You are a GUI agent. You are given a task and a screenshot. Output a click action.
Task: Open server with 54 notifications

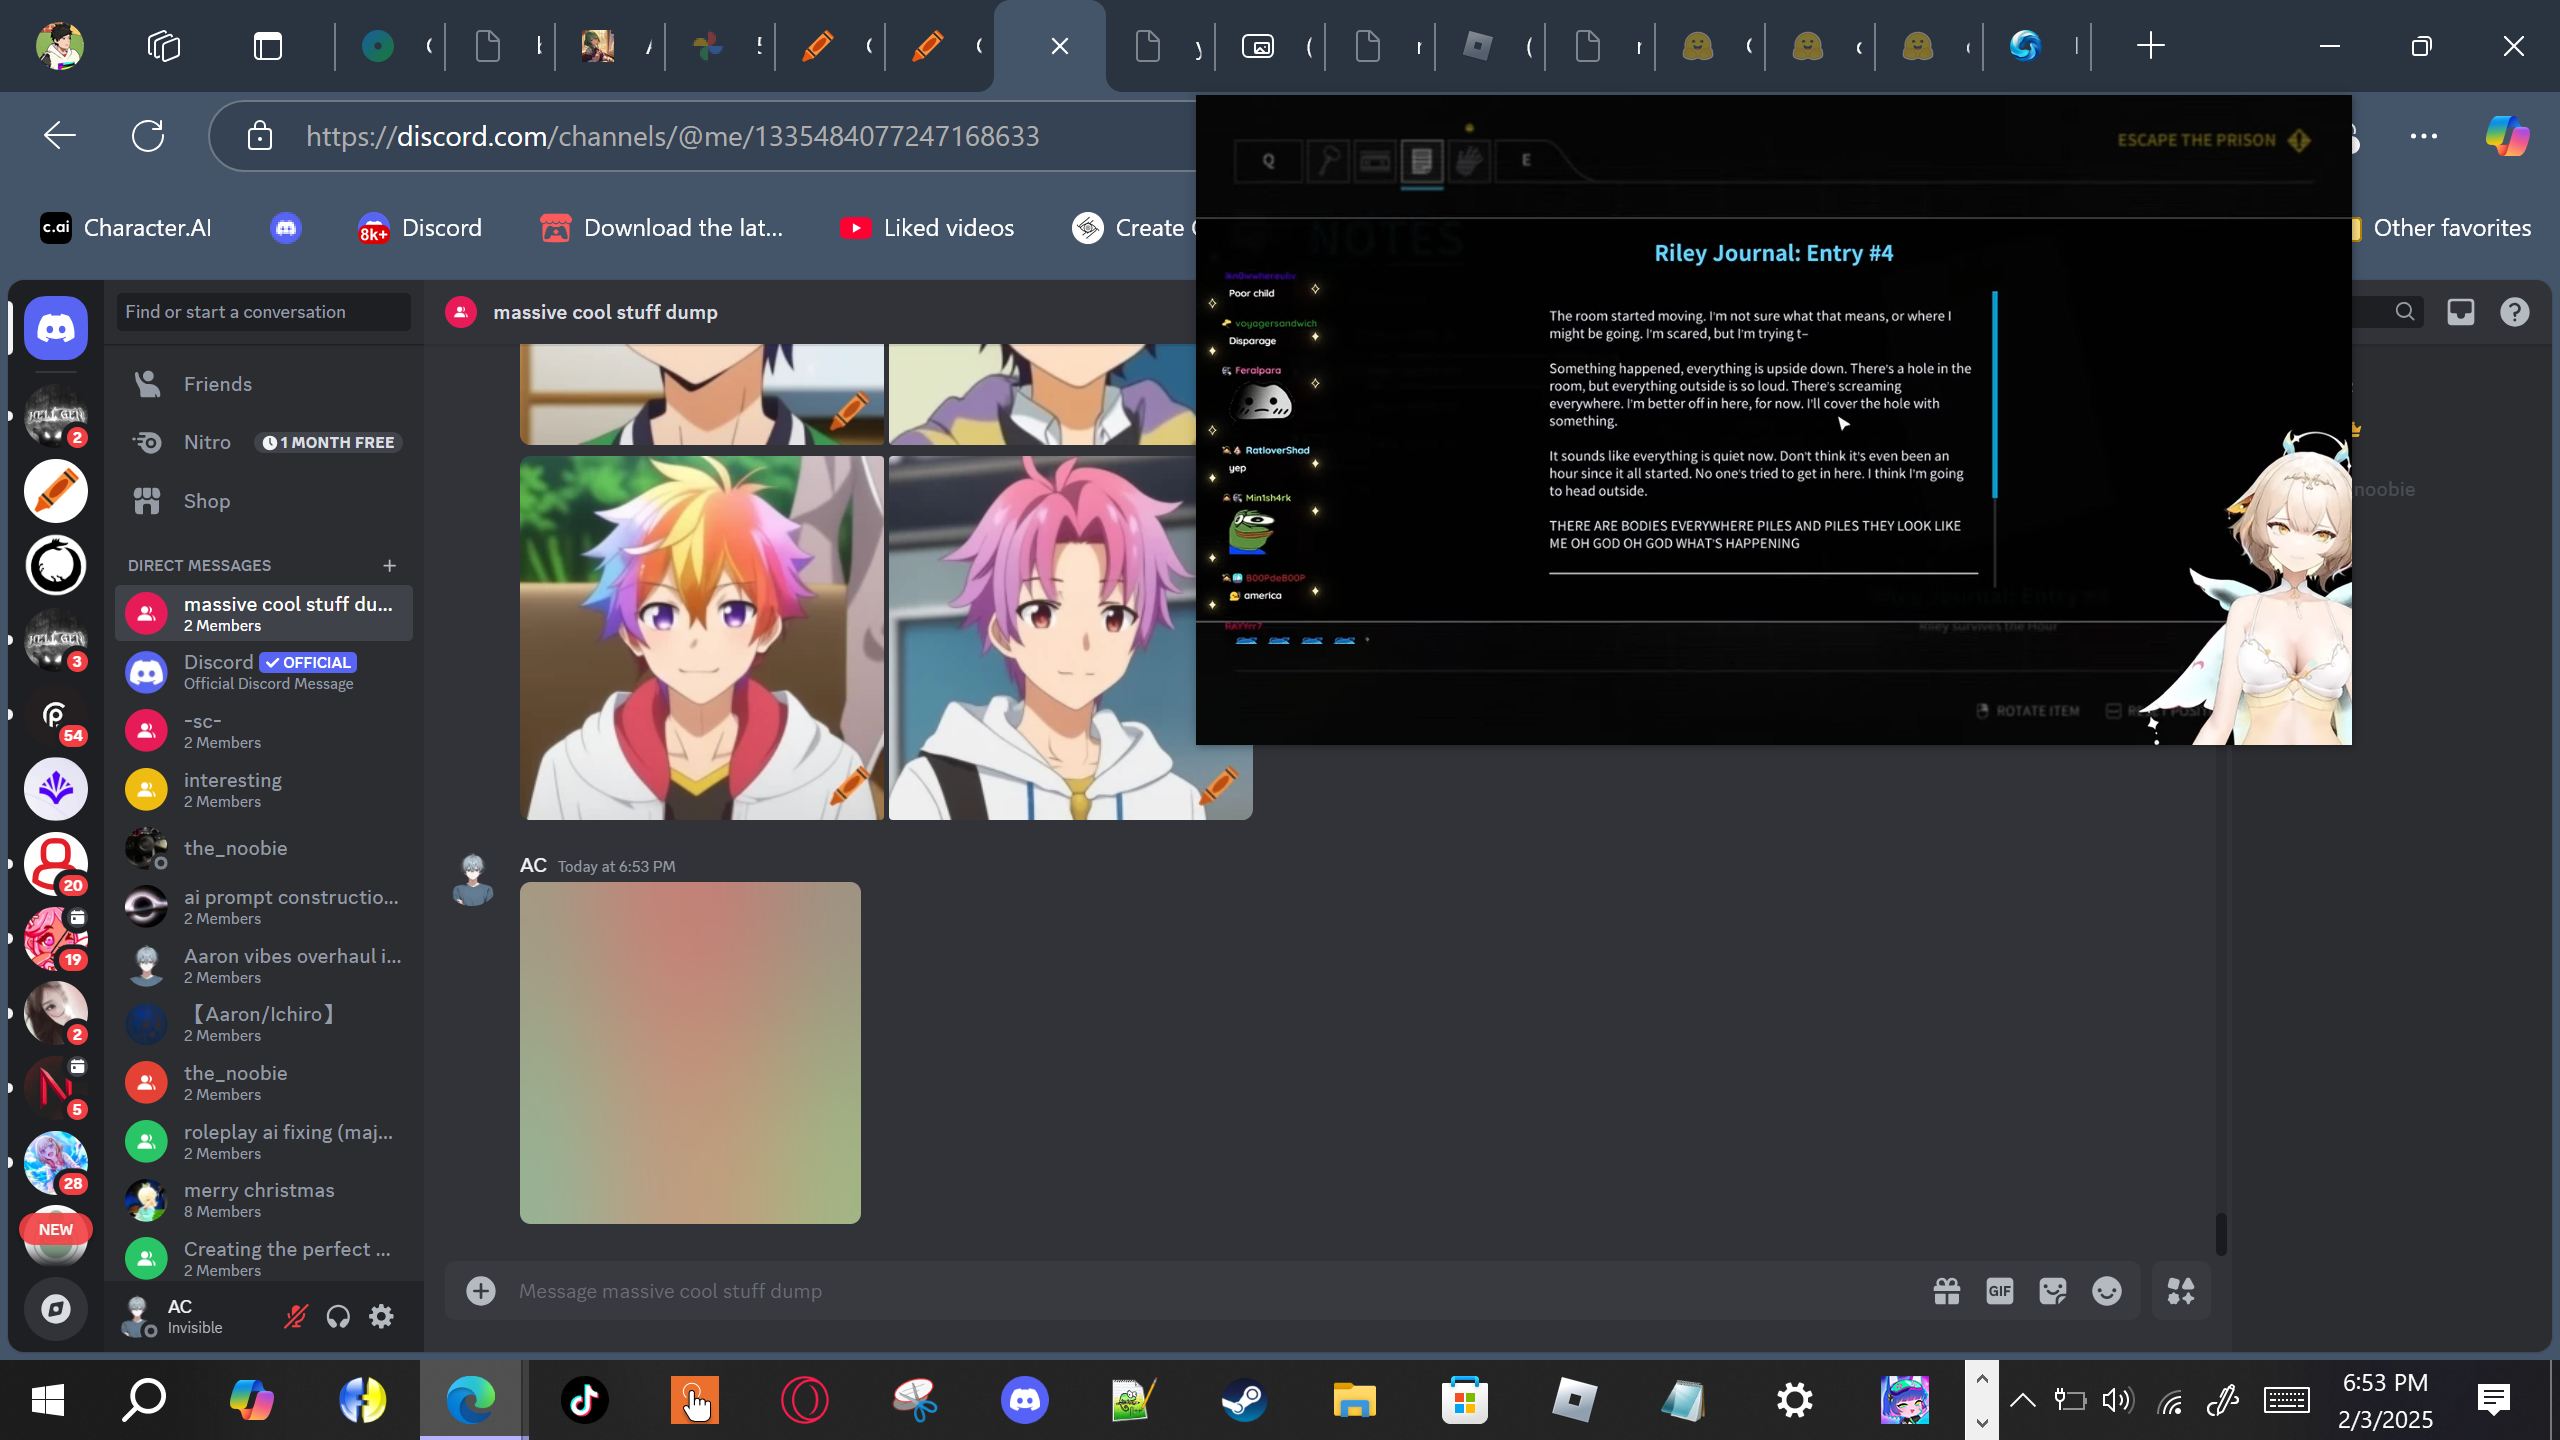[56, 714]
